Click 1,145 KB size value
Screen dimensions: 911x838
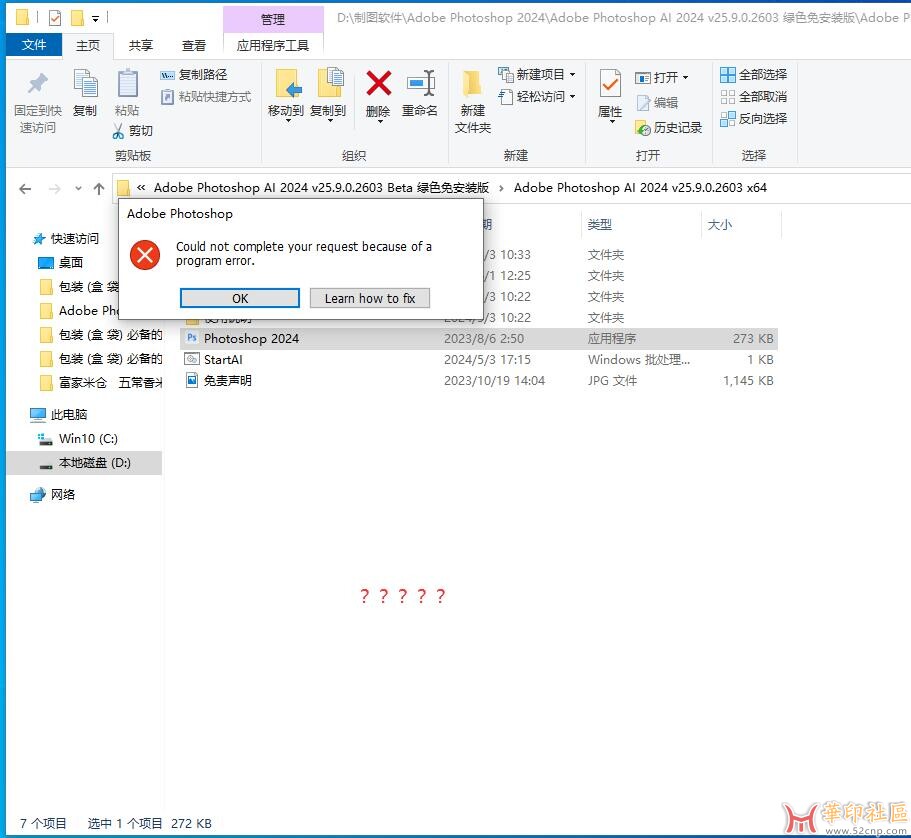[748, 381]
